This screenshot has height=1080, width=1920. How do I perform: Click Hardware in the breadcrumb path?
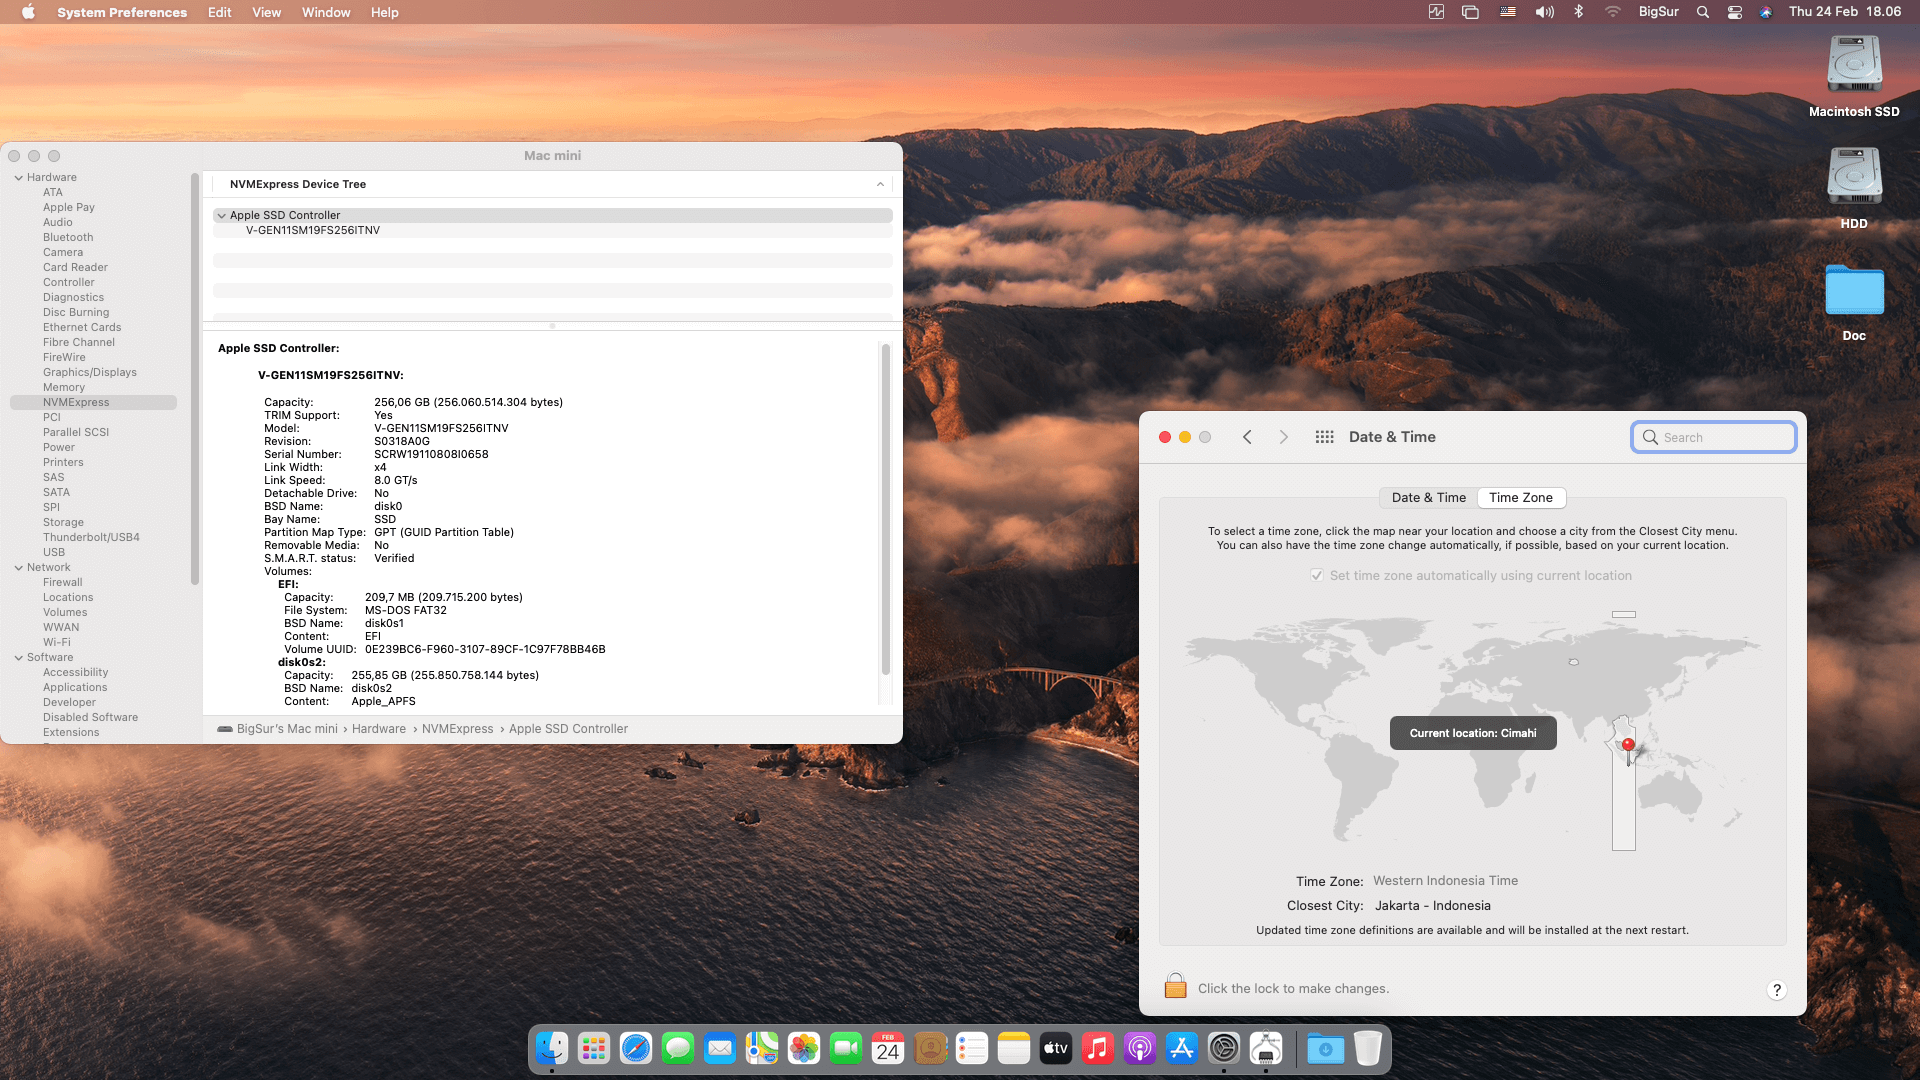(x=378, y=729)
